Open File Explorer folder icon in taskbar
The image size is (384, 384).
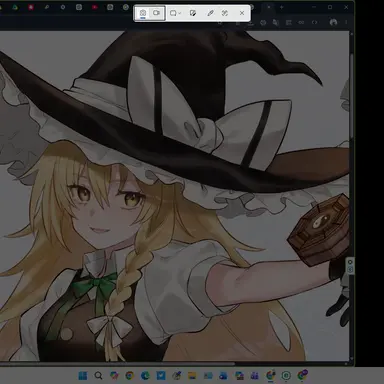click(x=192, y=376)
